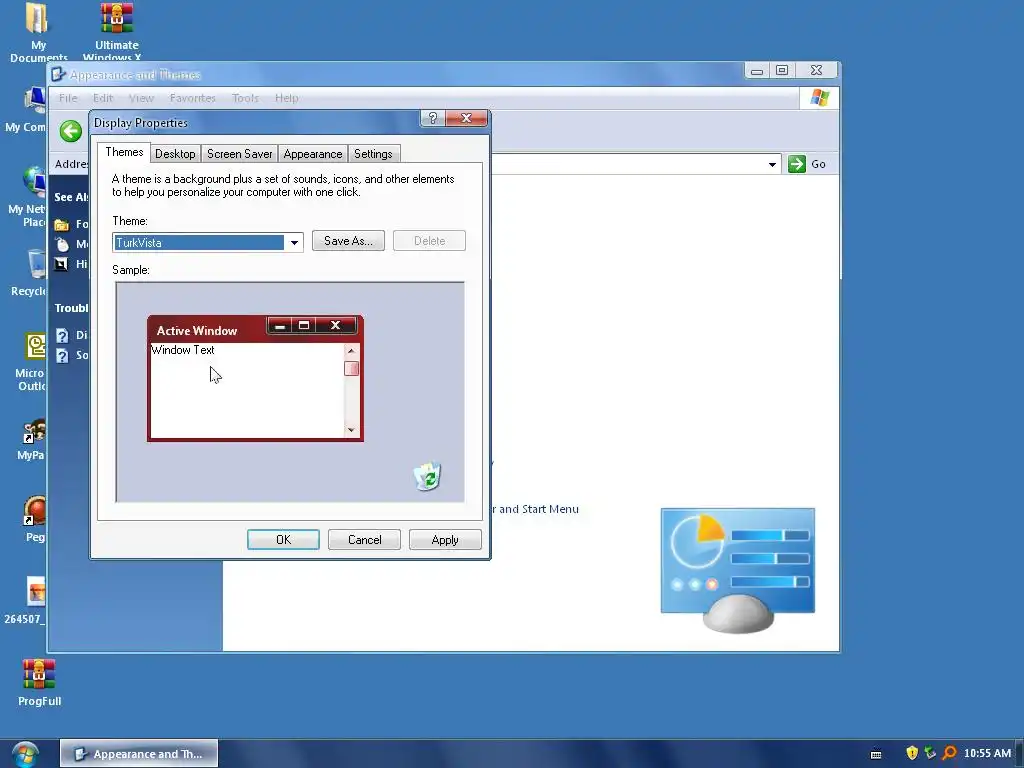Select the Themes tab
The width and height of the screenshot is (1024, 768).
point(124,152)
